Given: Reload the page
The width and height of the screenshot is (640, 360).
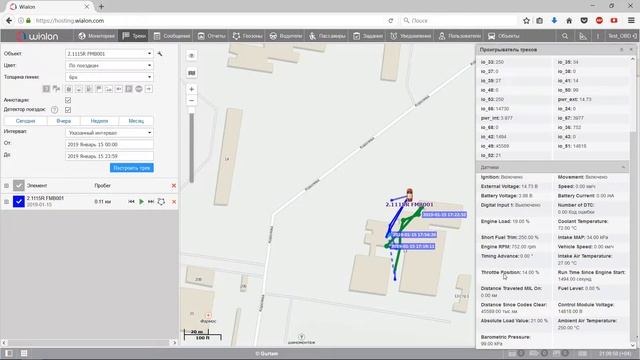Looking at the screenshot, I should (x=391, y=20).
